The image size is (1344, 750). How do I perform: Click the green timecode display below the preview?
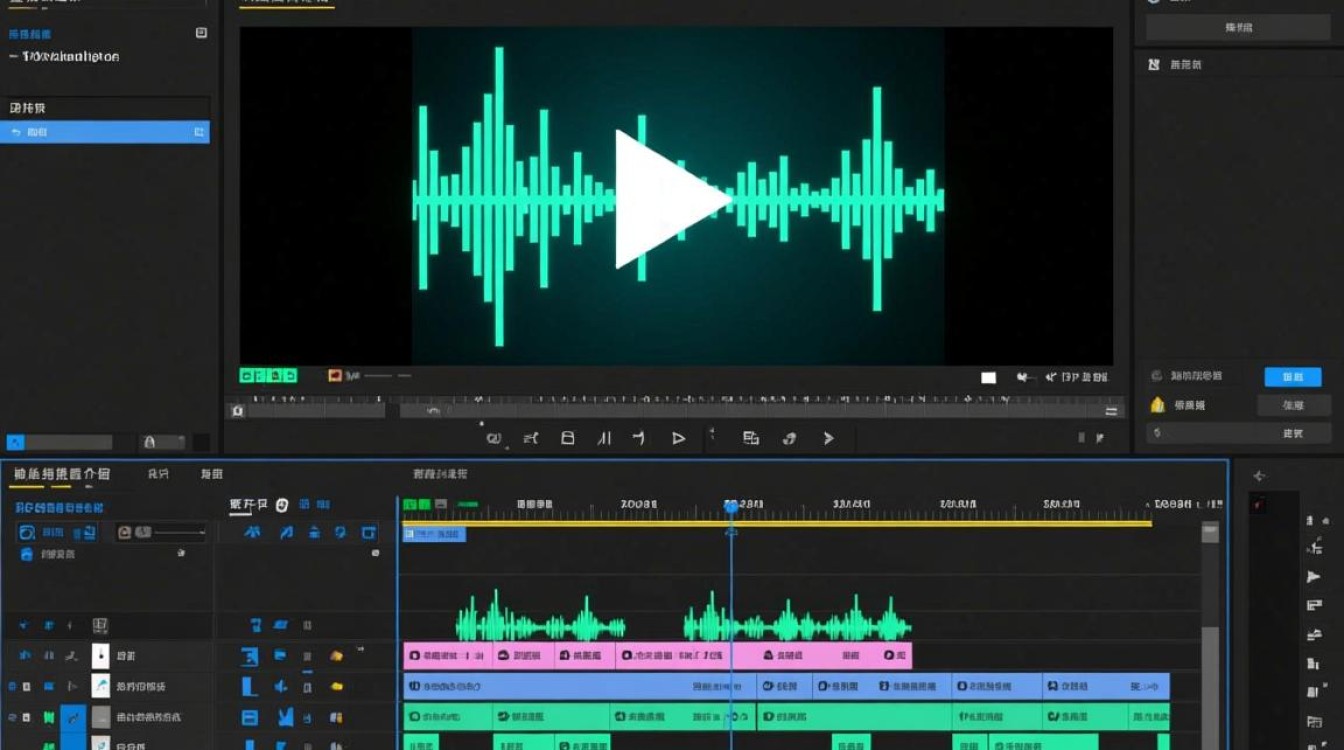coord(268,376)
